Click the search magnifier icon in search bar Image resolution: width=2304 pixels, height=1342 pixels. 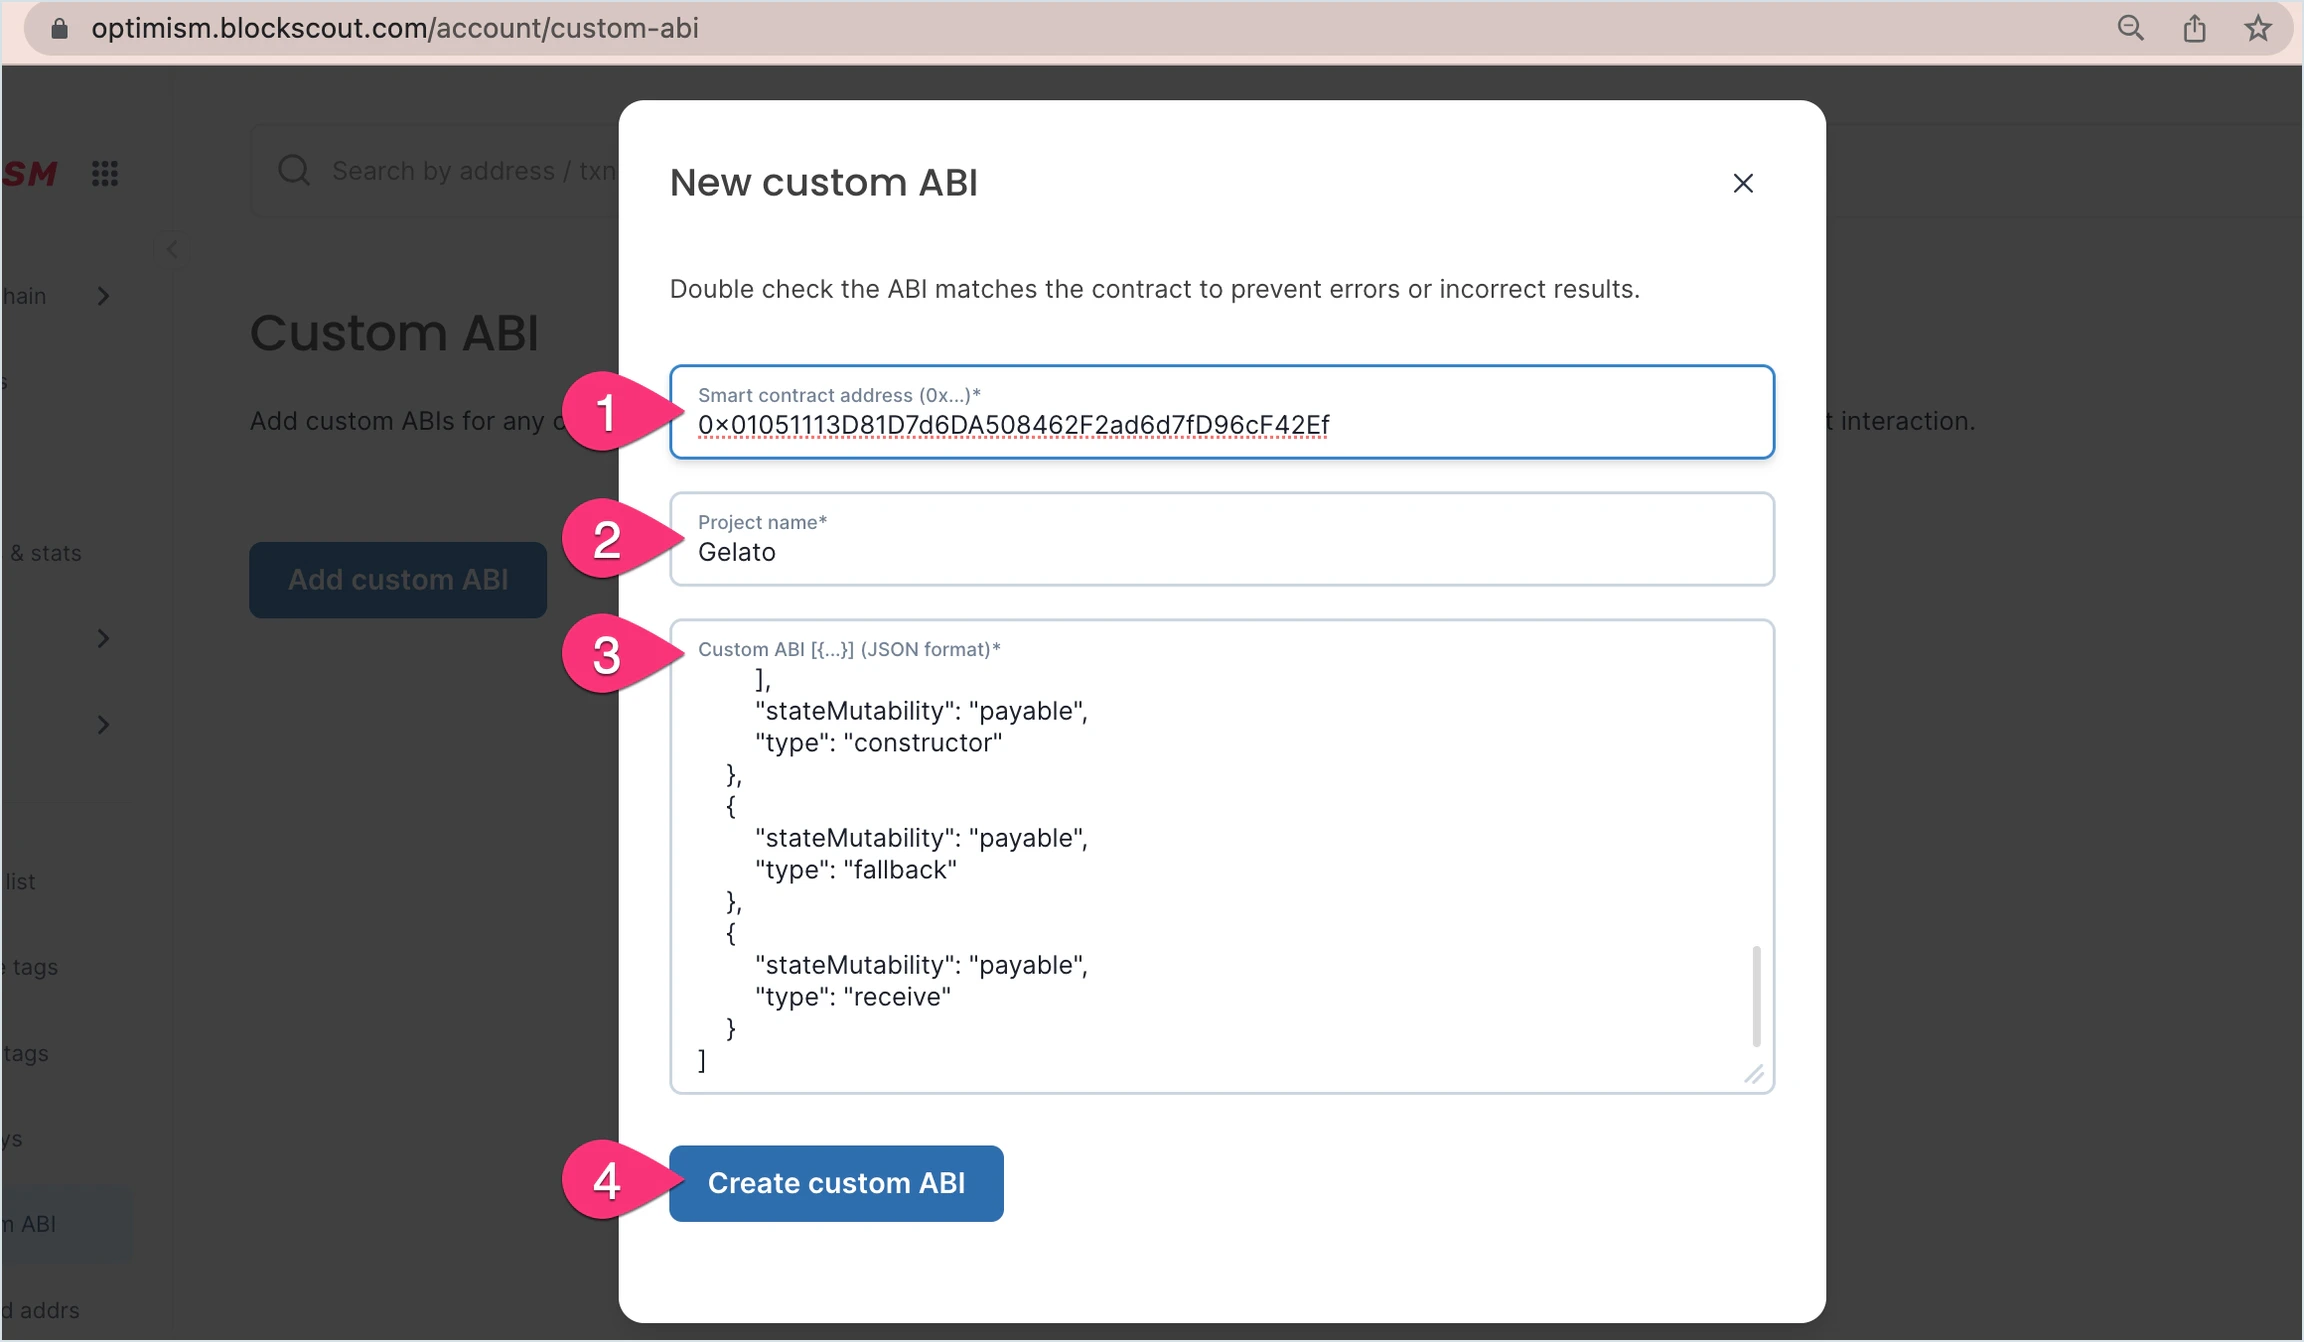[294, 170]
